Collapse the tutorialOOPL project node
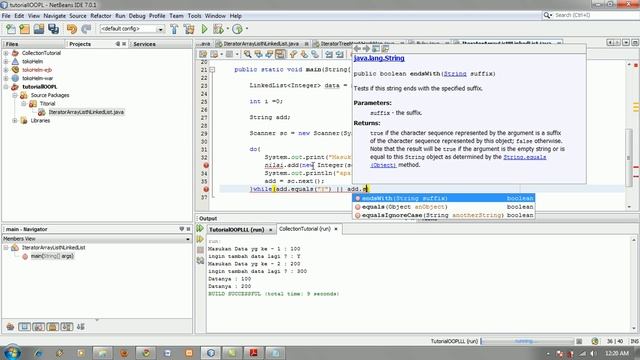The height and width of the screenshot is (360, 640). [6, 87]
